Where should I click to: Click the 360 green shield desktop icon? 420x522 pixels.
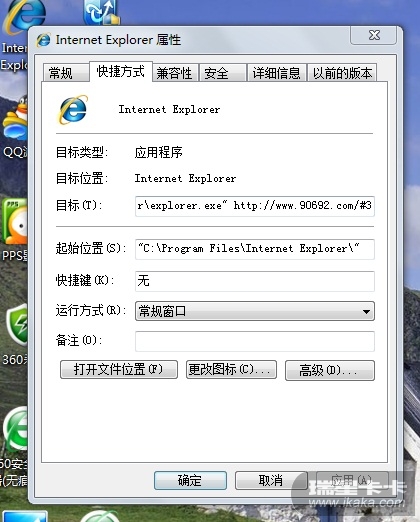pyautogui.click(x=17, y=325)
